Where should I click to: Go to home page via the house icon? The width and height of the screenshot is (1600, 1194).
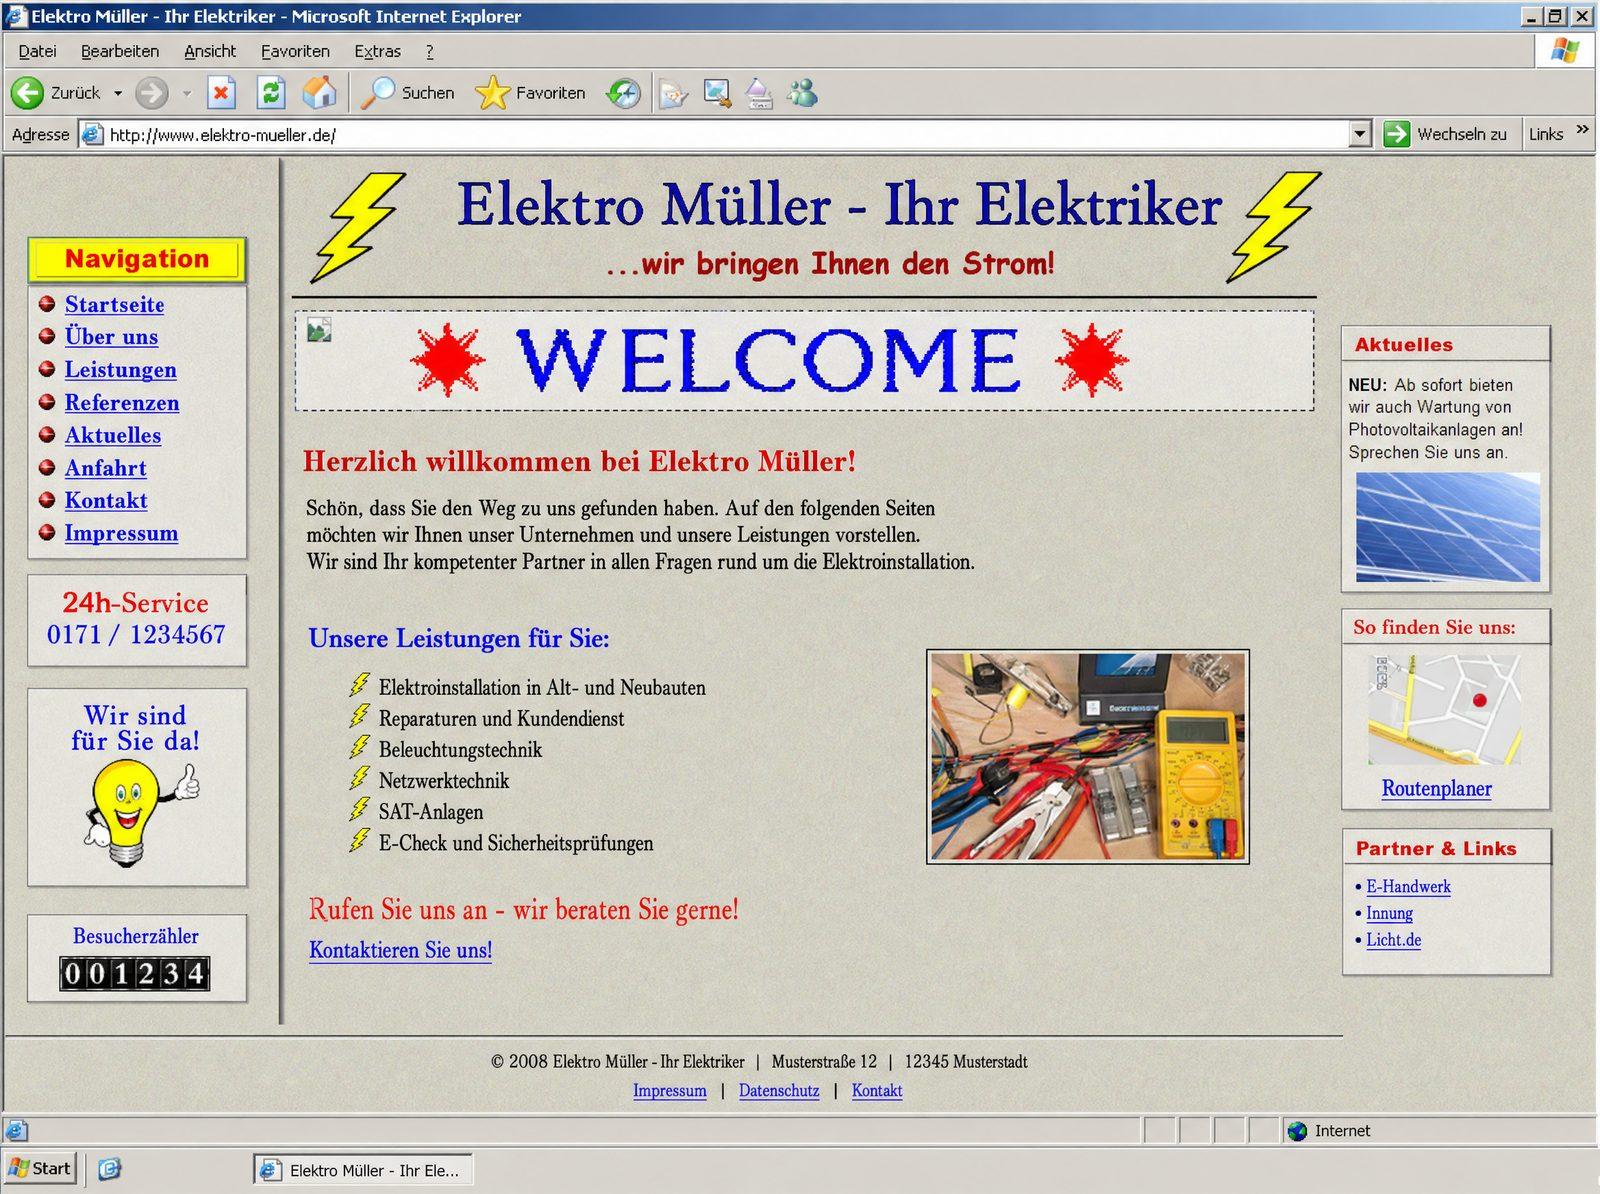[x=320, y=93]
